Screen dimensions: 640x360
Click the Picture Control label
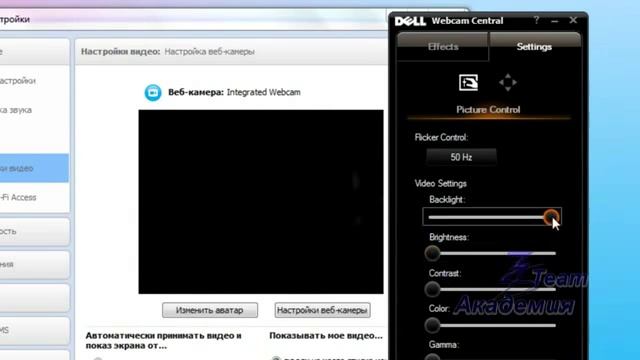pos(488,109)
